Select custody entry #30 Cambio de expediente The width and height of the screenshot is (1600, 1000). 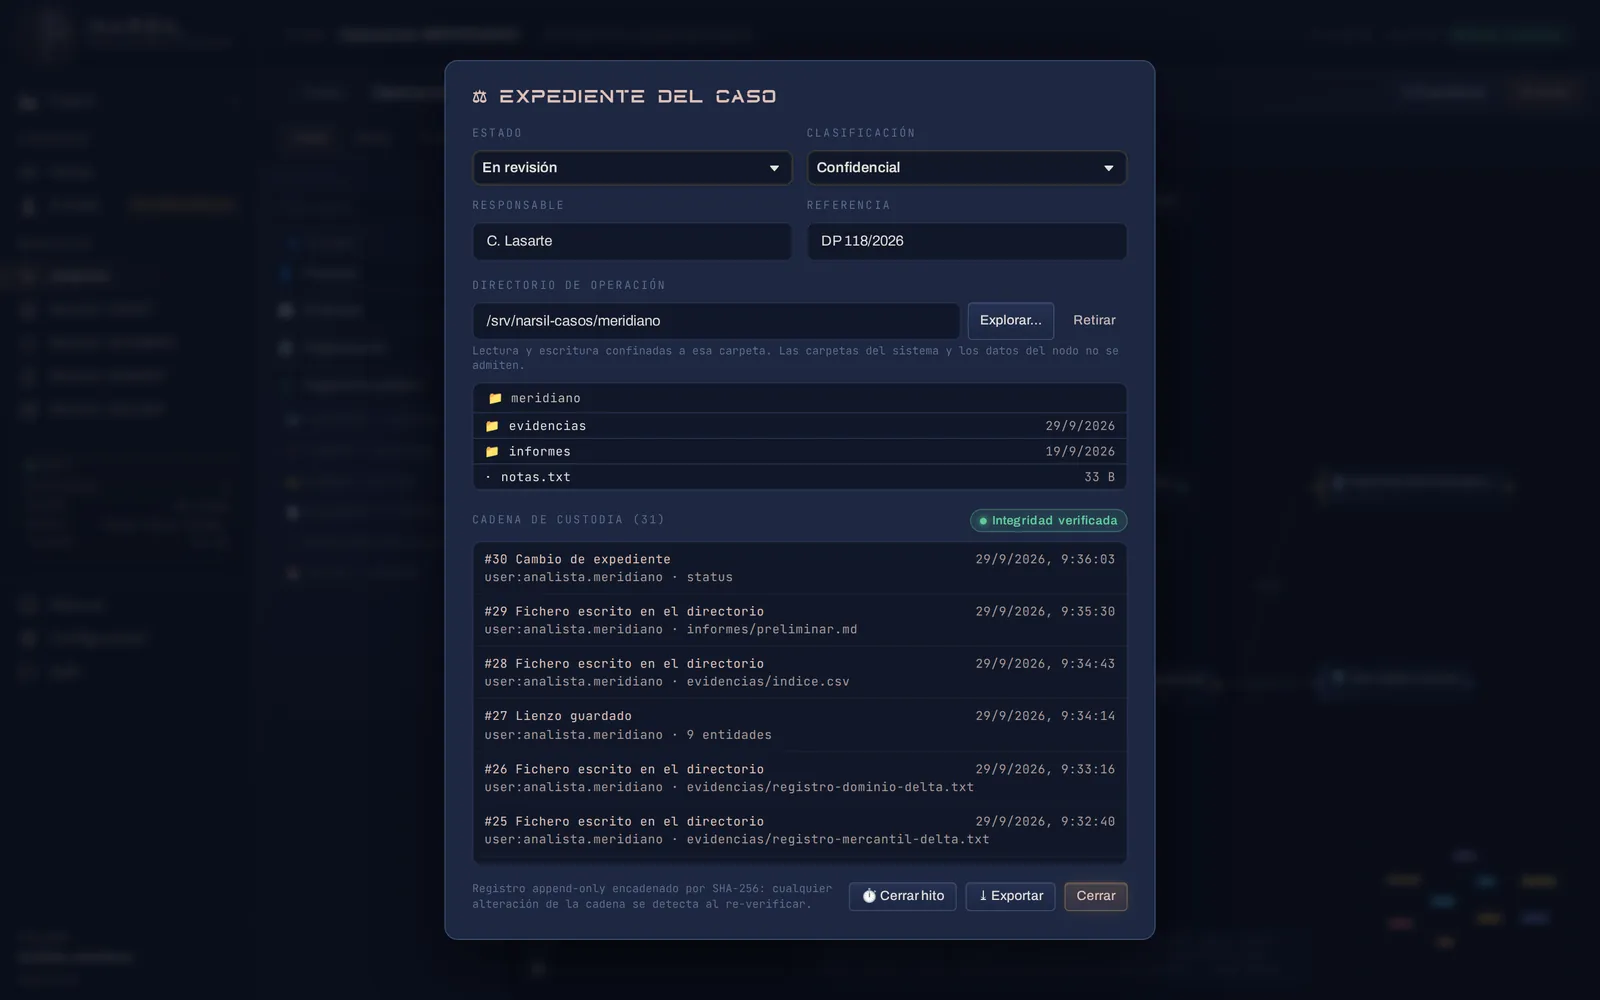[800, 568]
